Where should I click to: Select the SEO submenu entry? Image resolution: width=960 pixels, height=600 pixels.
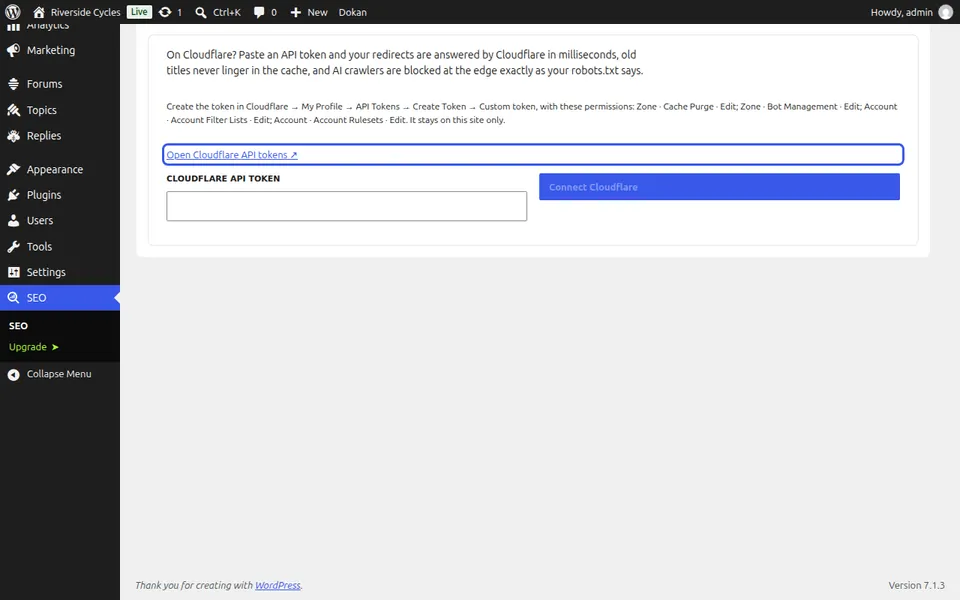[x=18, y=326]
